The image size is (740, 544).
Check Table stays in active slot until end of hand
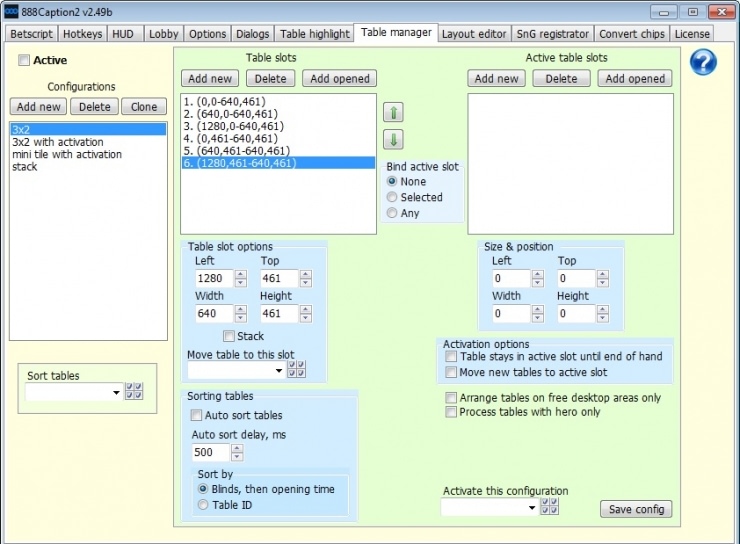pyautogui.click(x=451, y=356)
